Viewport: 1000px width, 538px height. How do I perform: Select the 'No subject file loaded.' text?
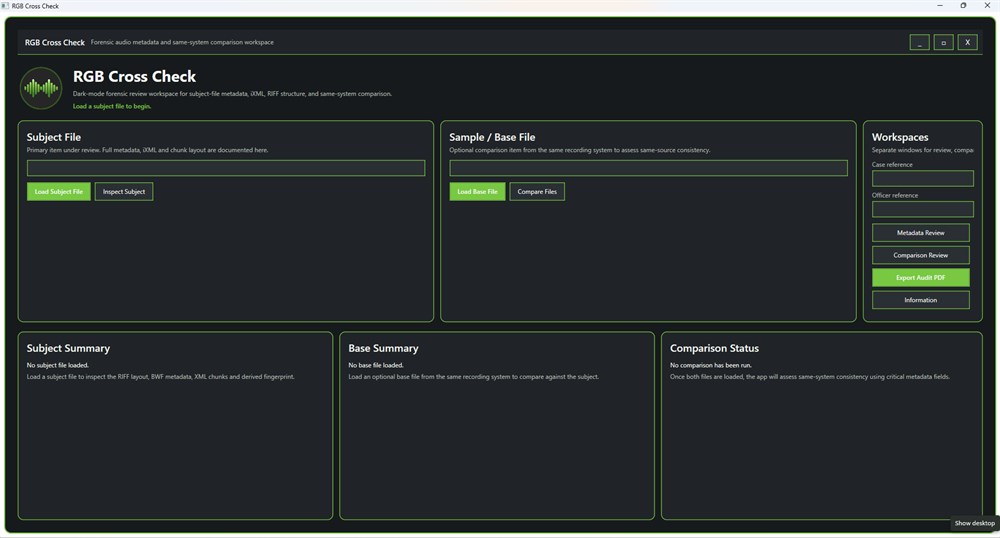pos(57,365)
